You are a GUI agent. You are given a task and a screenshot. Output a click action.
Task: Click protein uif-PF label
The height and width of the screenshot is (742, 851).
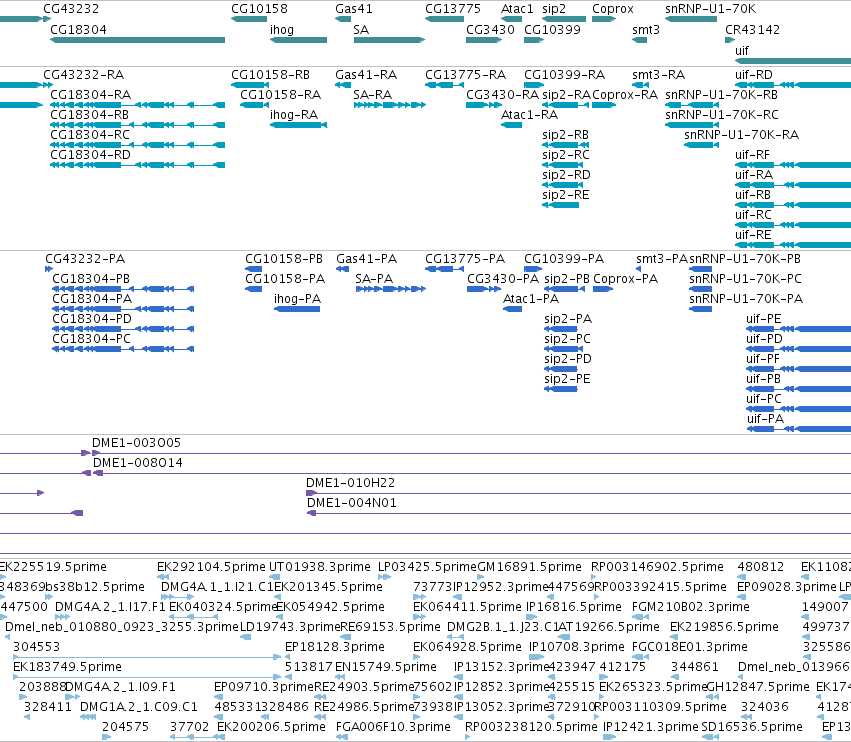tap(763, 359)
